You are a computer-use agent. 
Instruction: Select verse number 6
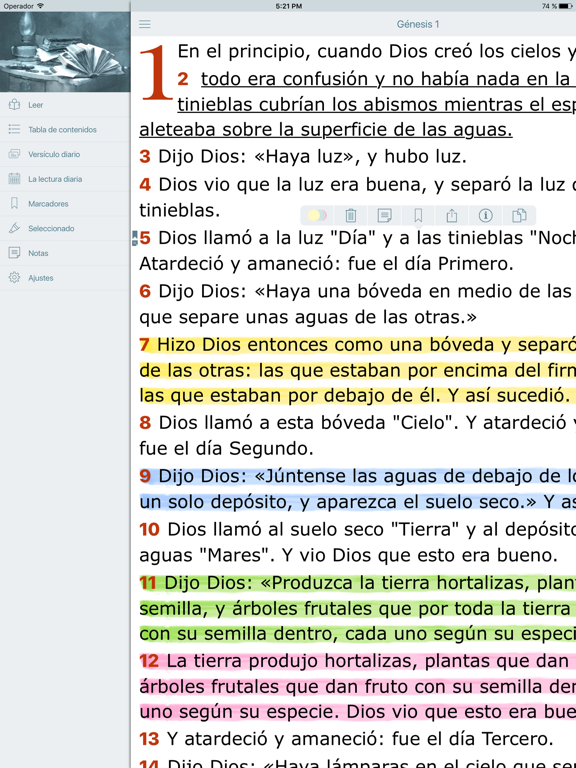coord(145,291)
